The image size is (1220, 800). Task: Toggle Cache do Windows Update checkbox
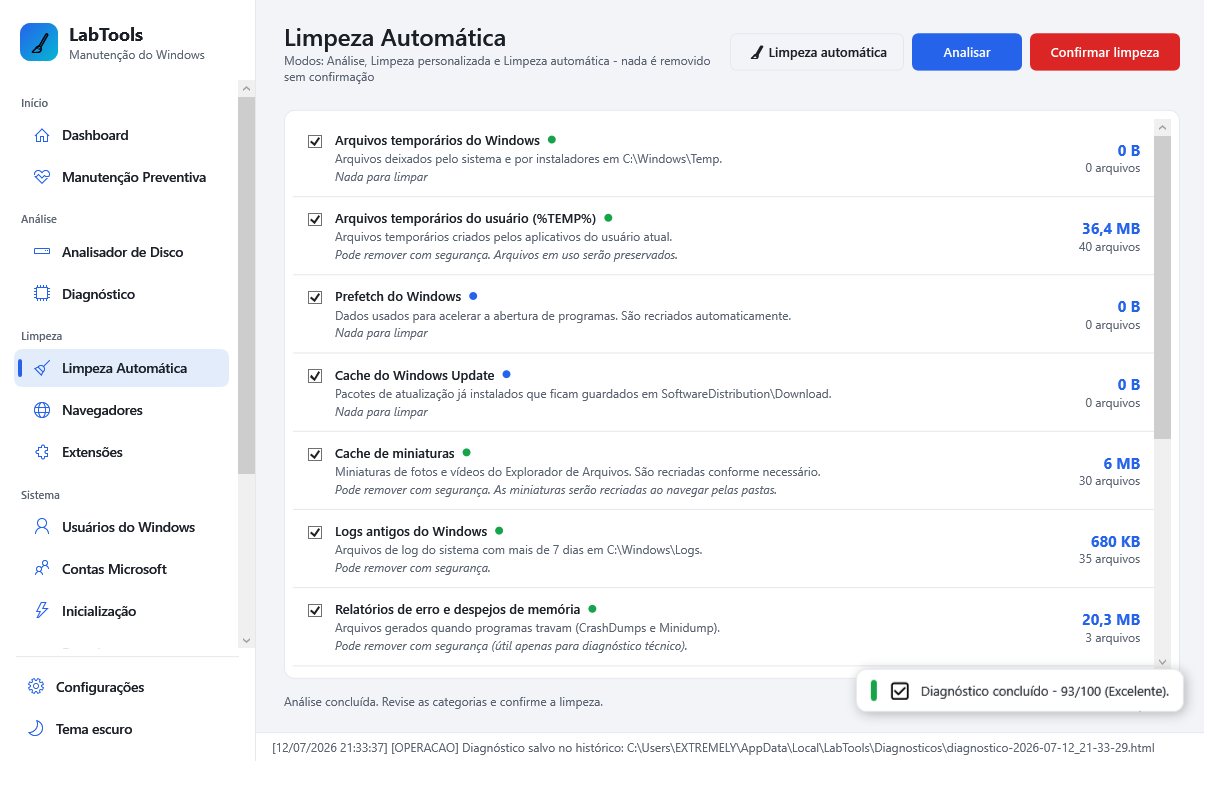click(x=315, y=376)
